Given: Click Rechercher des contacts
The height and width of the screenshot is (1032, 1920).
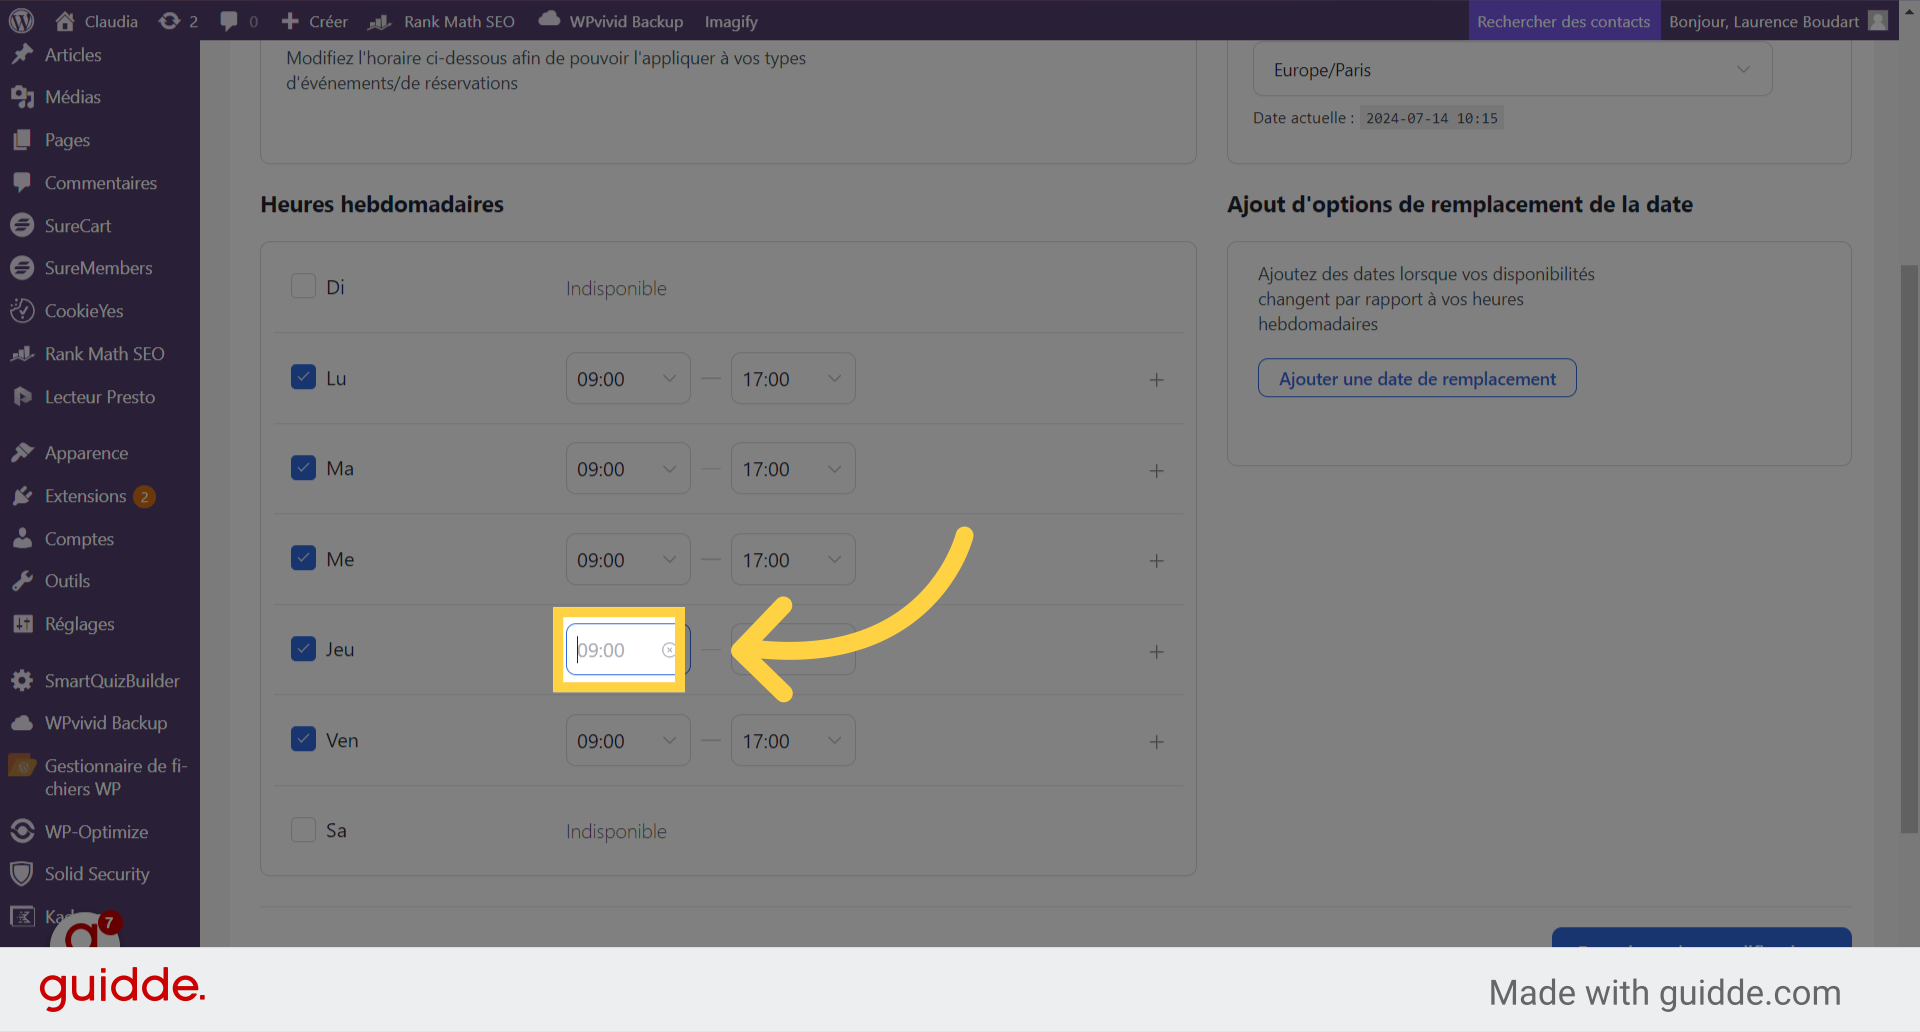Looking at the screenshot, I should coord(1564,21).
